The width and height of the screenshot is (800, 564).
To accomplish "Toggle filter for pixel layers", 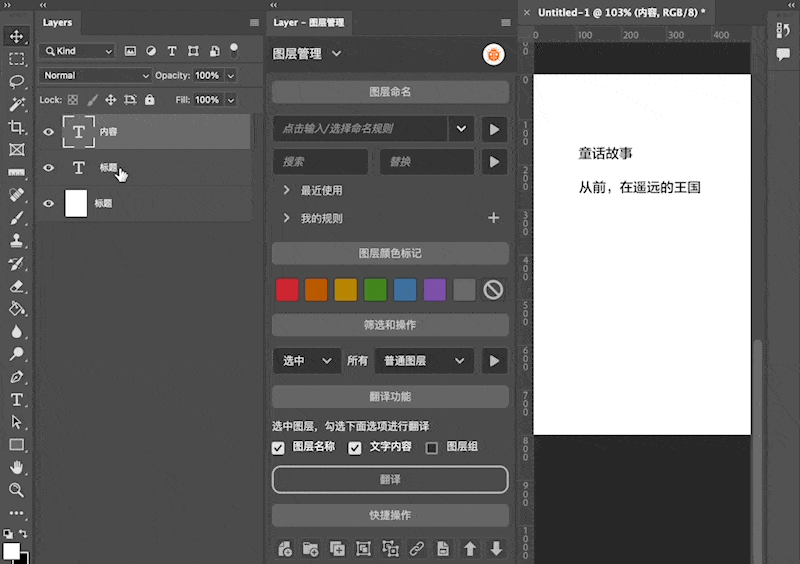I will (131, 51).
